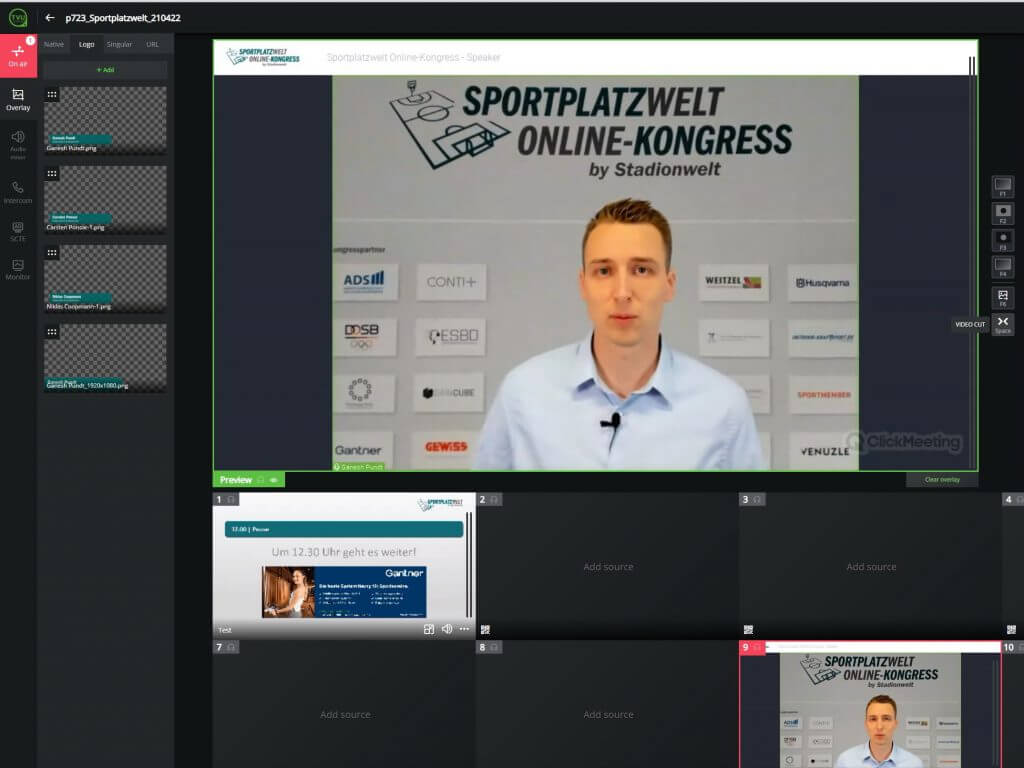Switch to the Singular tab
The width and height of the screenshot is (1024, 768).
120,44
